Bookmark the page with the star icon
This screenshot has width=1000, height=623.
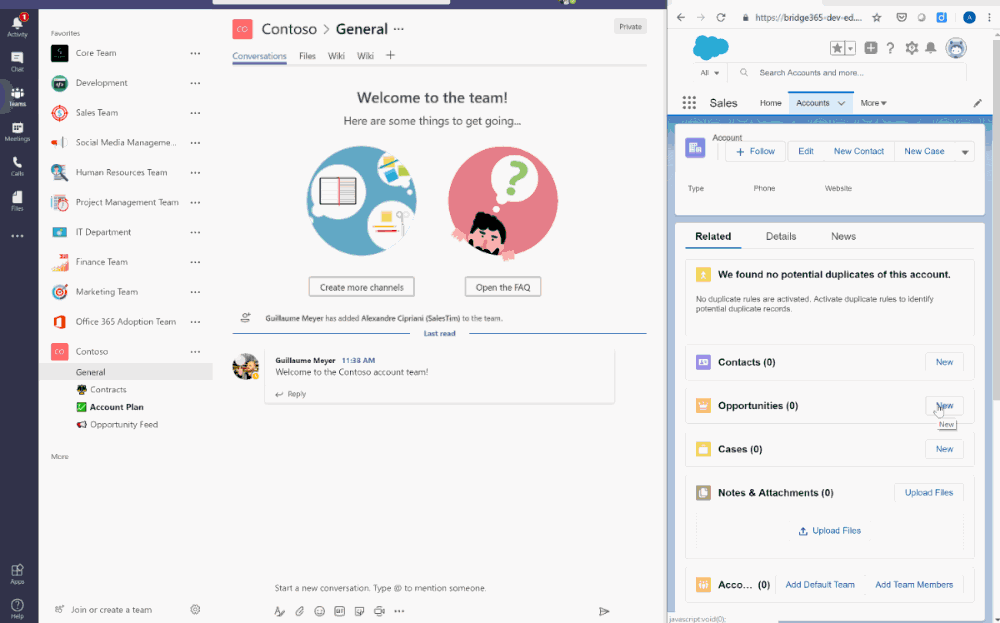click(x=877, y=18)
